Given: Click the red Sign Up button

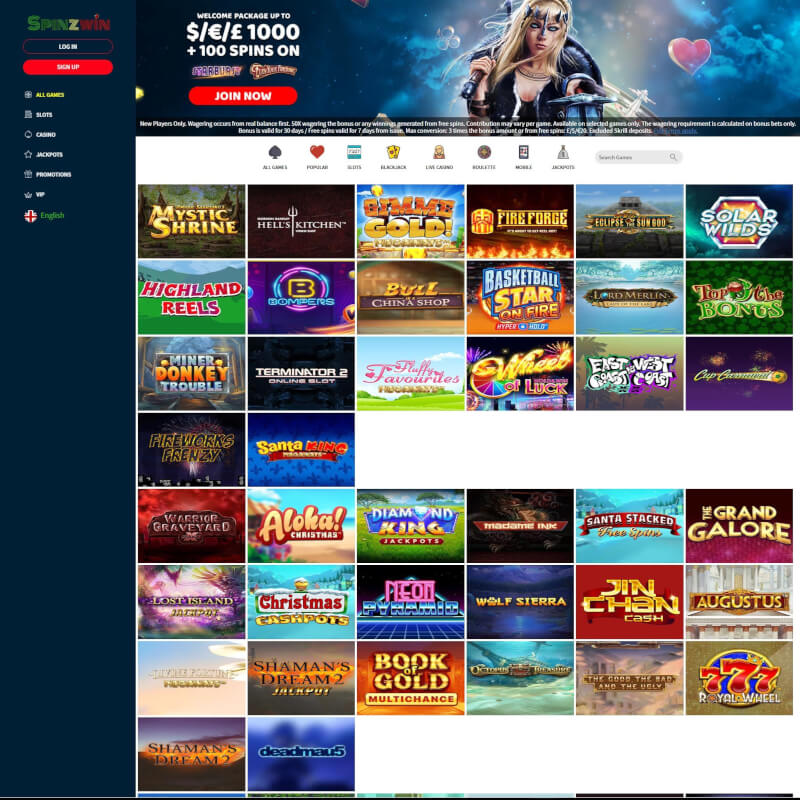Looking at the screenshot, I should click(x=68, y=67).
